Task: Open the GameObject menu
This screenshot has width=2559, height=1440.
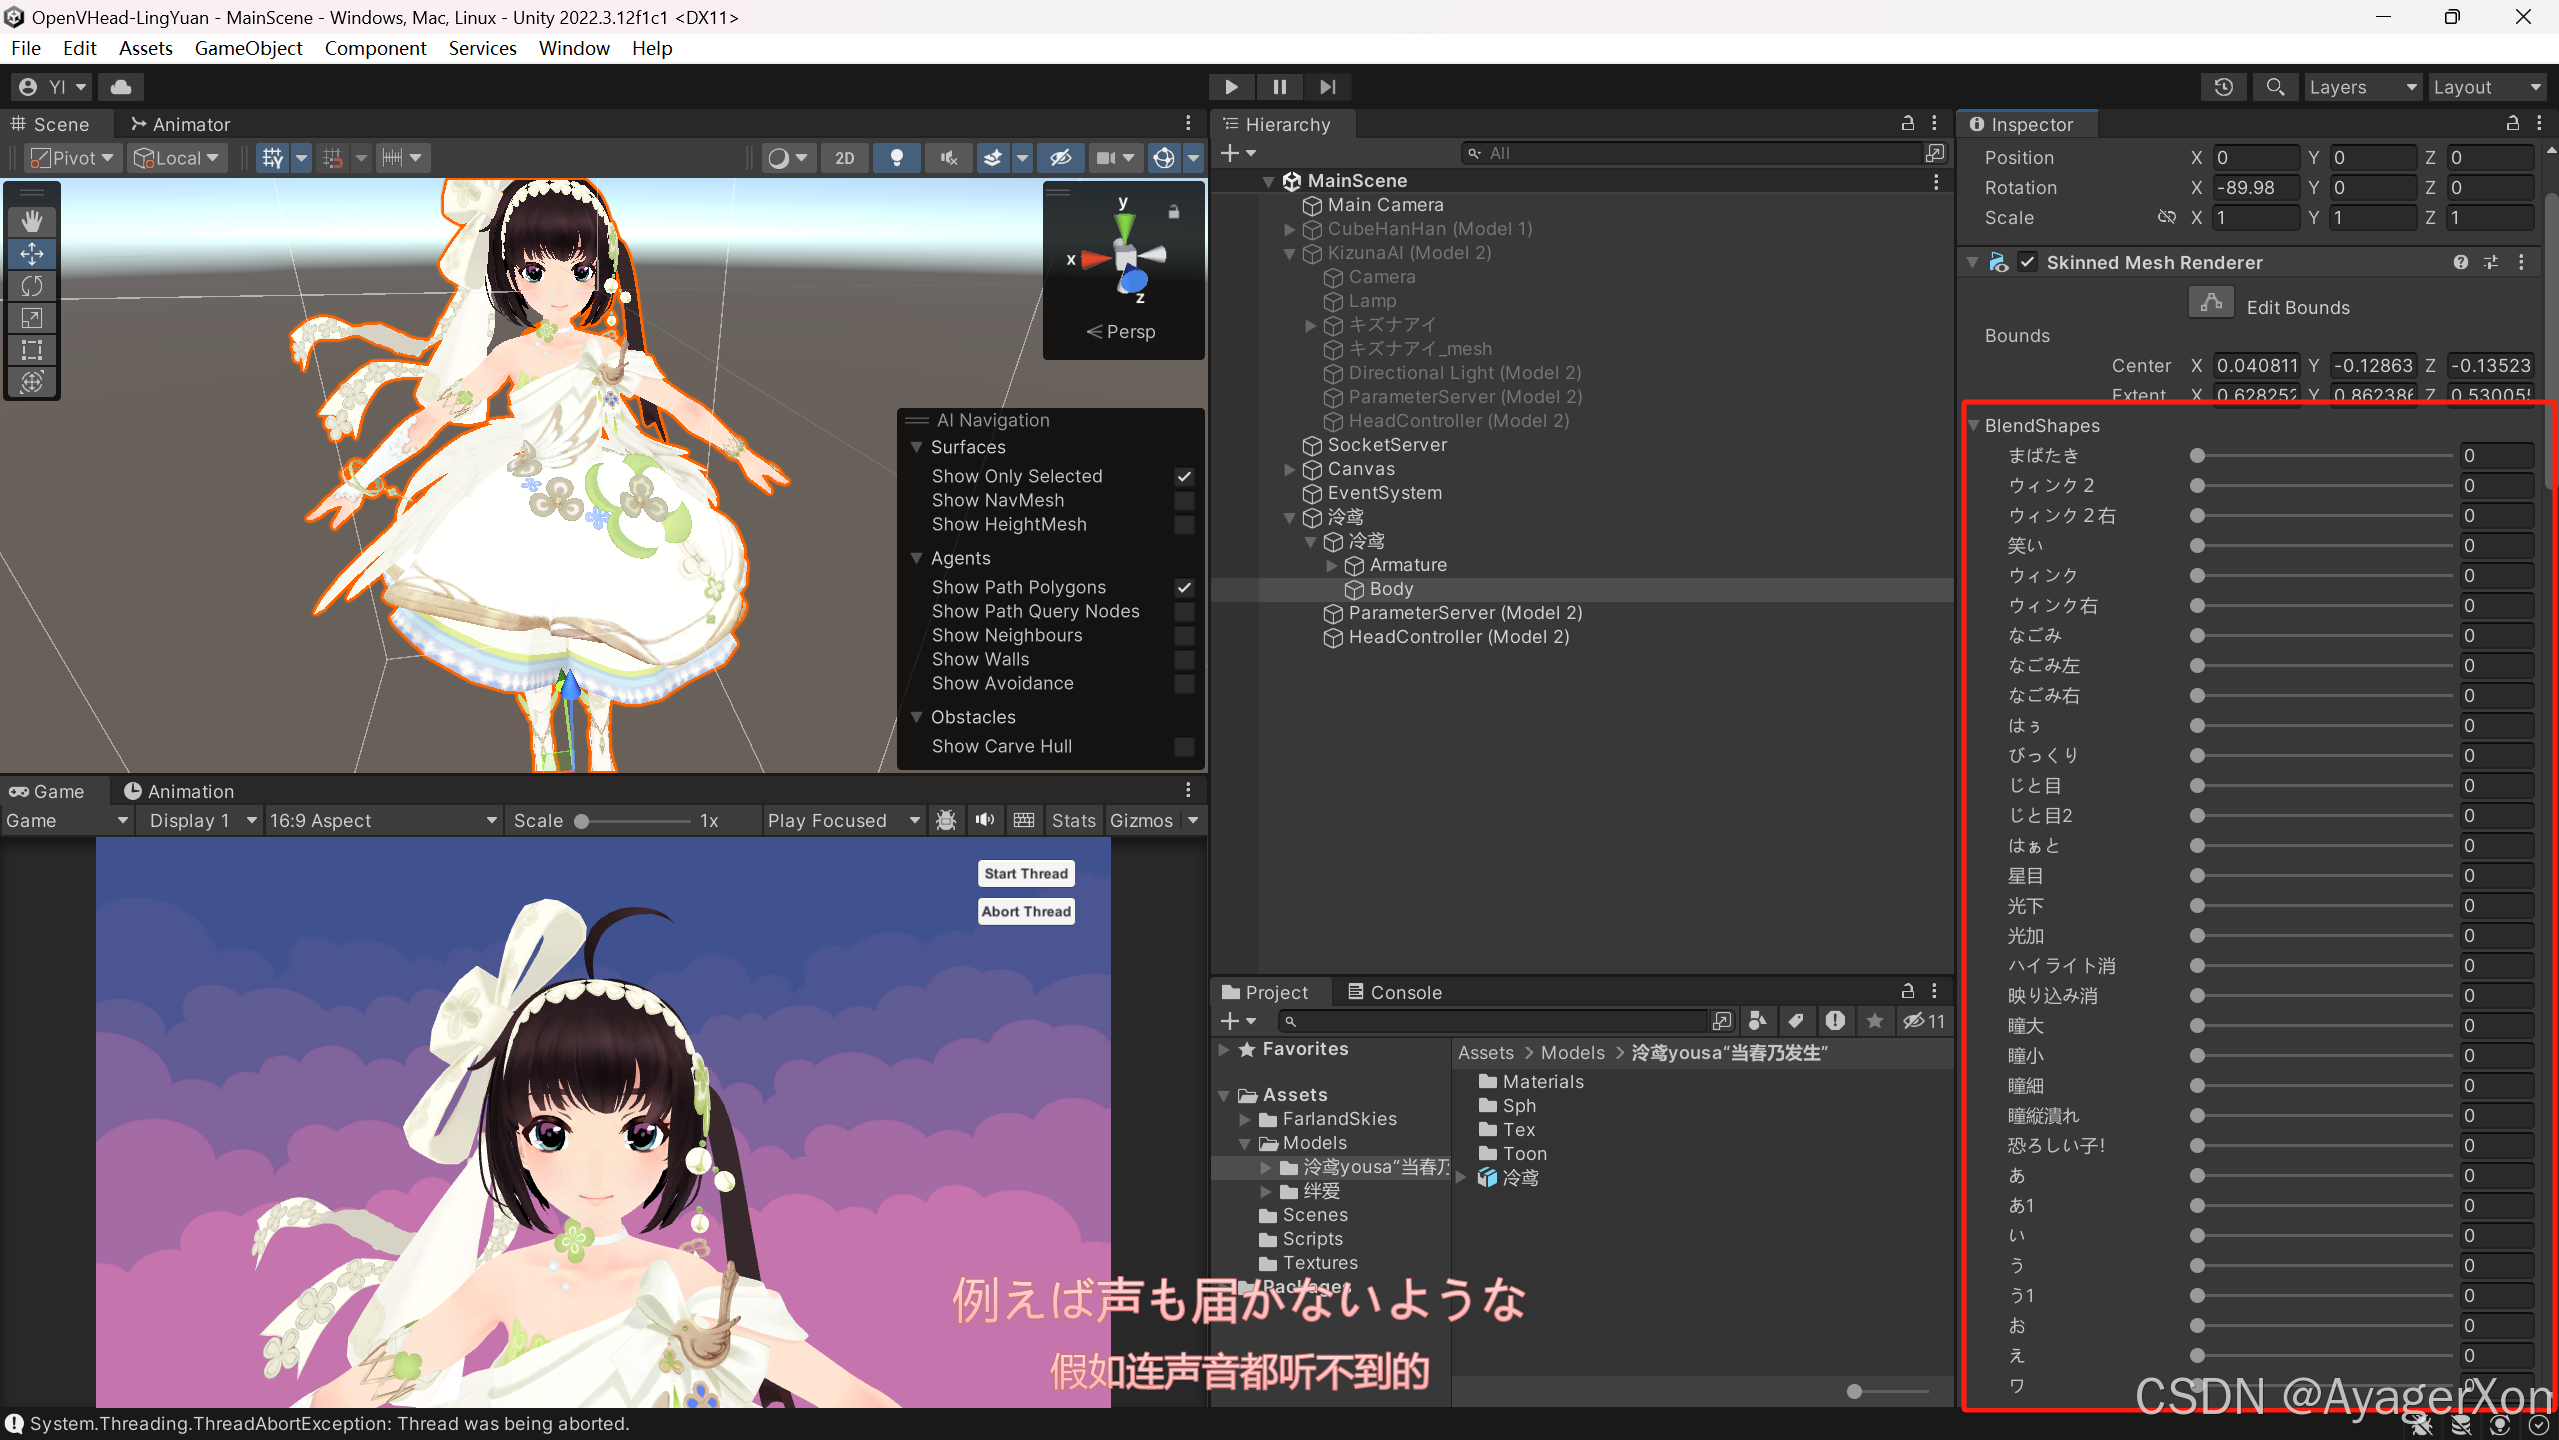Action: (248, 48)
